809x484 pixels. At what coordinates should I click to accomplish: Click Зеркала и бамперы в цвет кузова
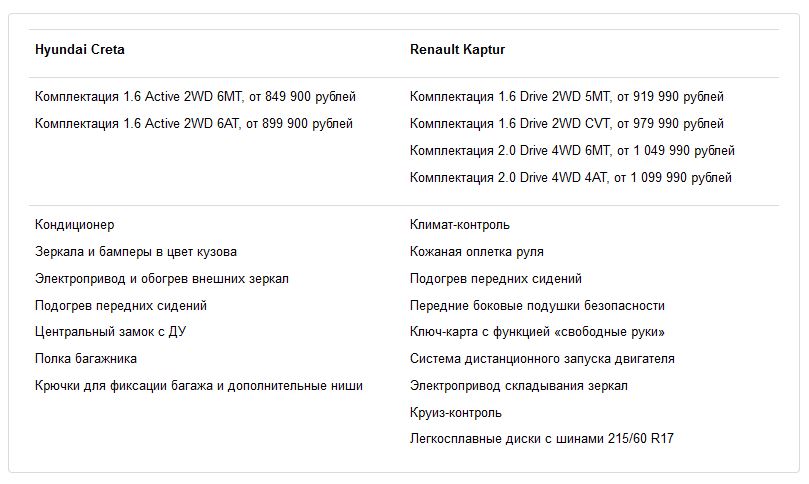click(x=136, y=252)
